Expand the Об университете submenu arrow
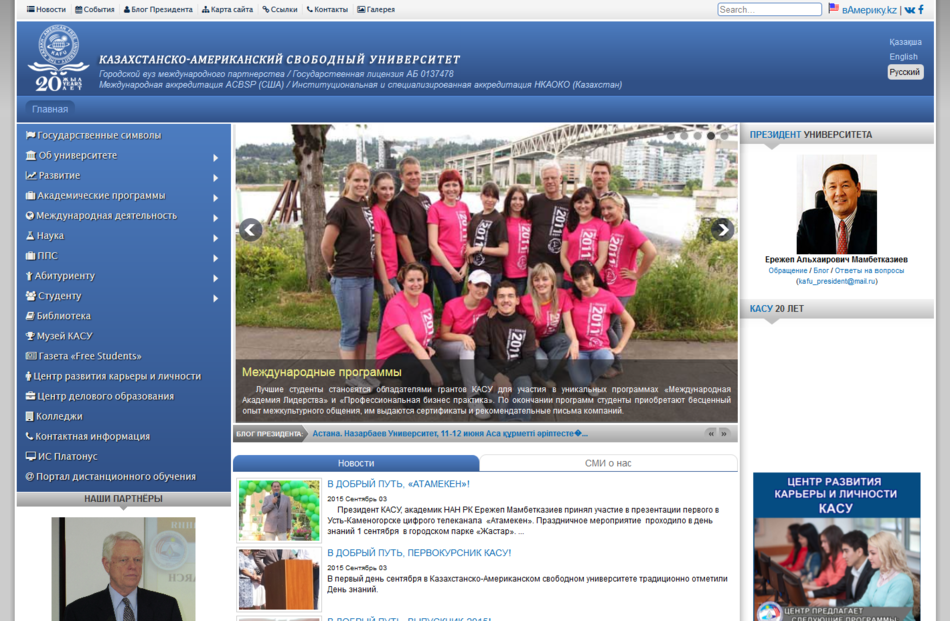Viewport: 950px width, 621px height. click(216, 158)
